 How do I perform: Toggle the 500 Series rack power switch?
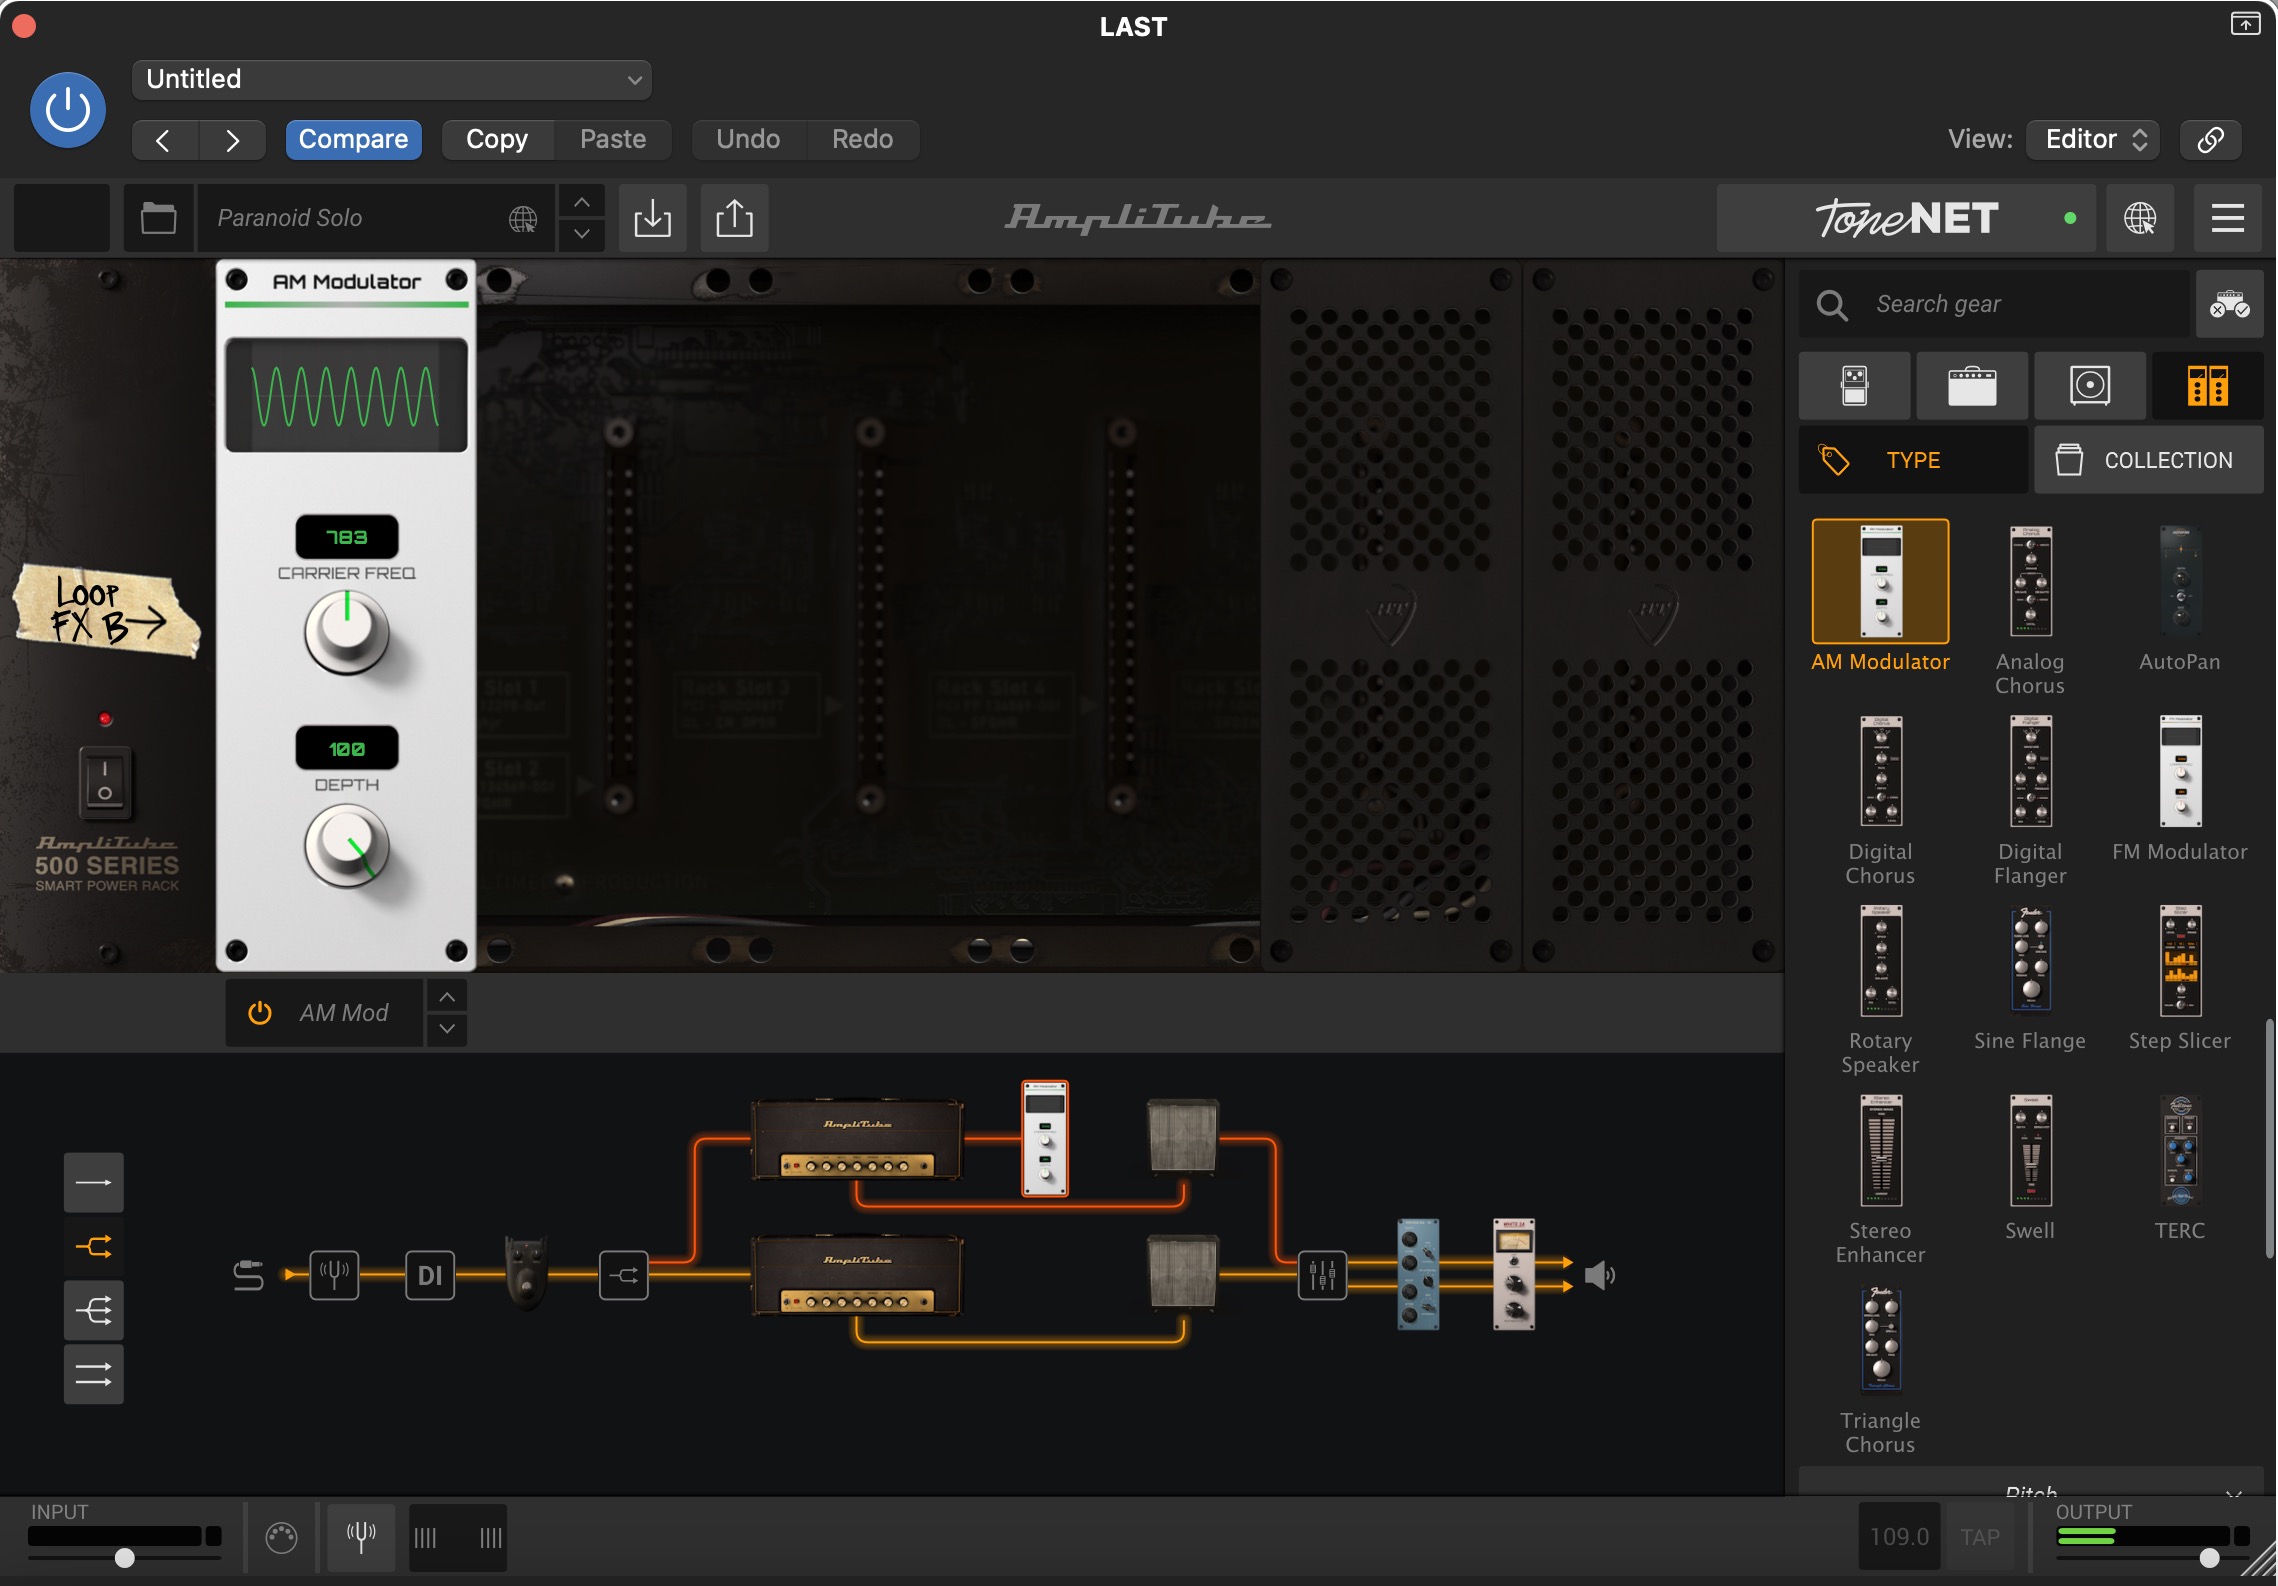click(105, 781)
